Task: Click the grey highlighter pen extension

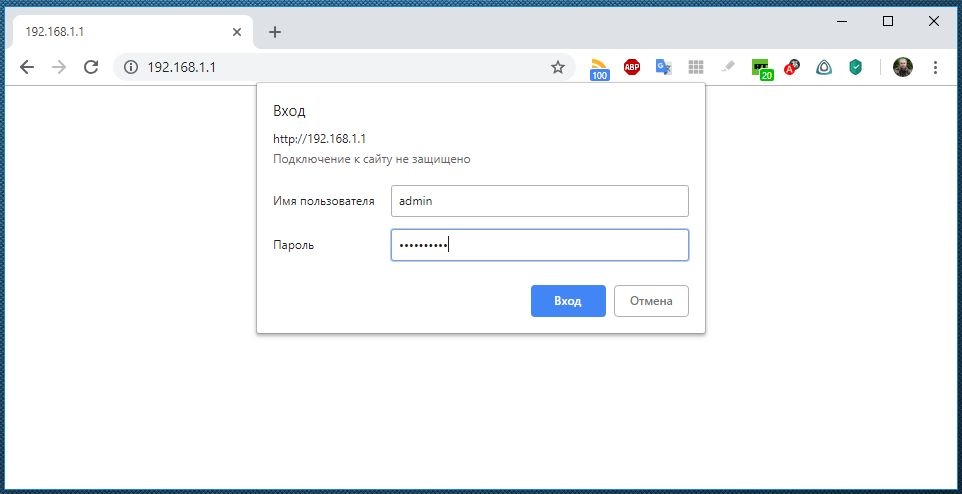Action: point(728,67)
